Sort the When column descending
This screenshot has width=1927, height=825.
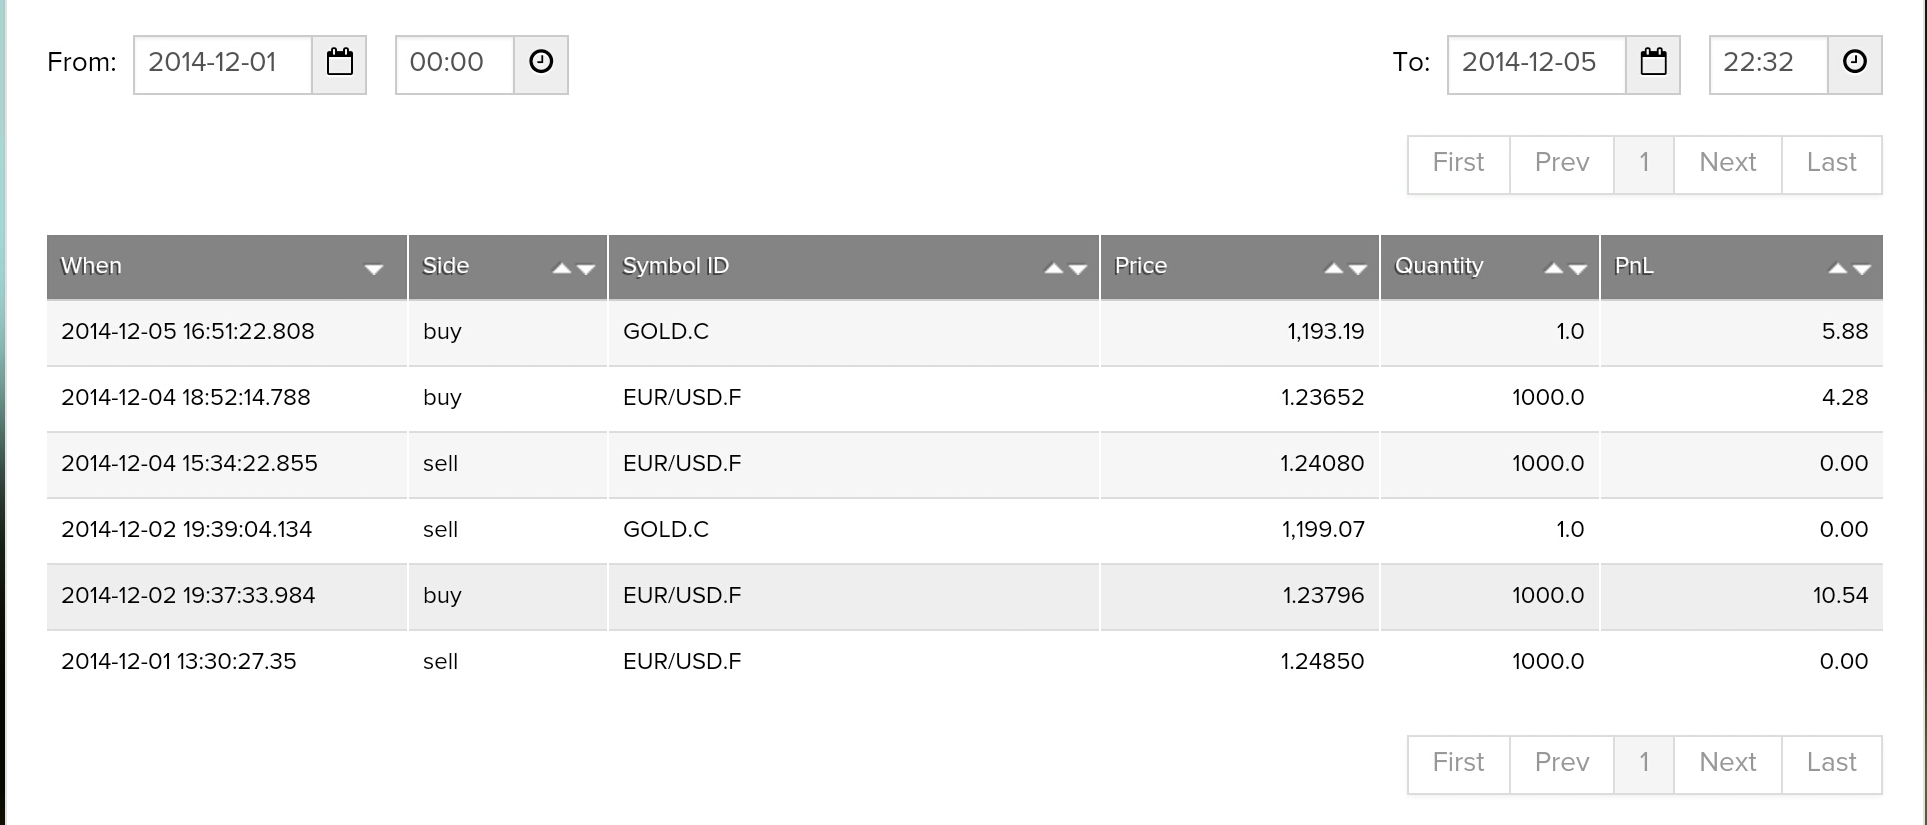point(373,269)
